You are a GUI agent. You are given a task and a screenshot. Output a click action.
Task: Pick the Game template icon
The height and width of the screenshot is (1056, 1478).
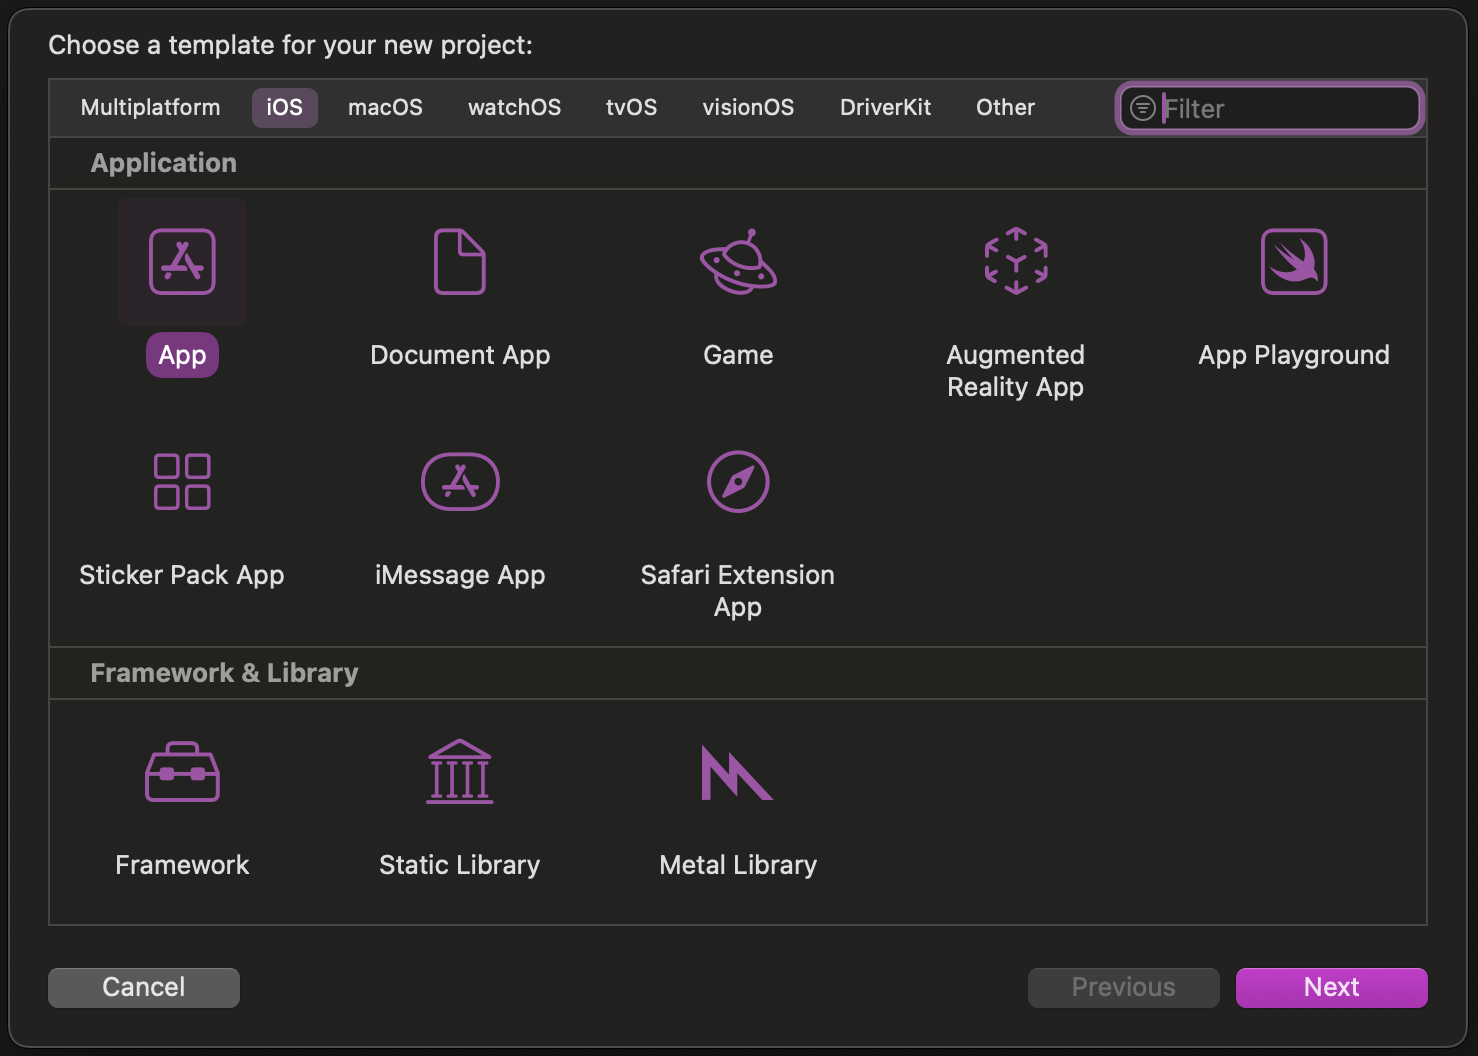coord(738,262)
